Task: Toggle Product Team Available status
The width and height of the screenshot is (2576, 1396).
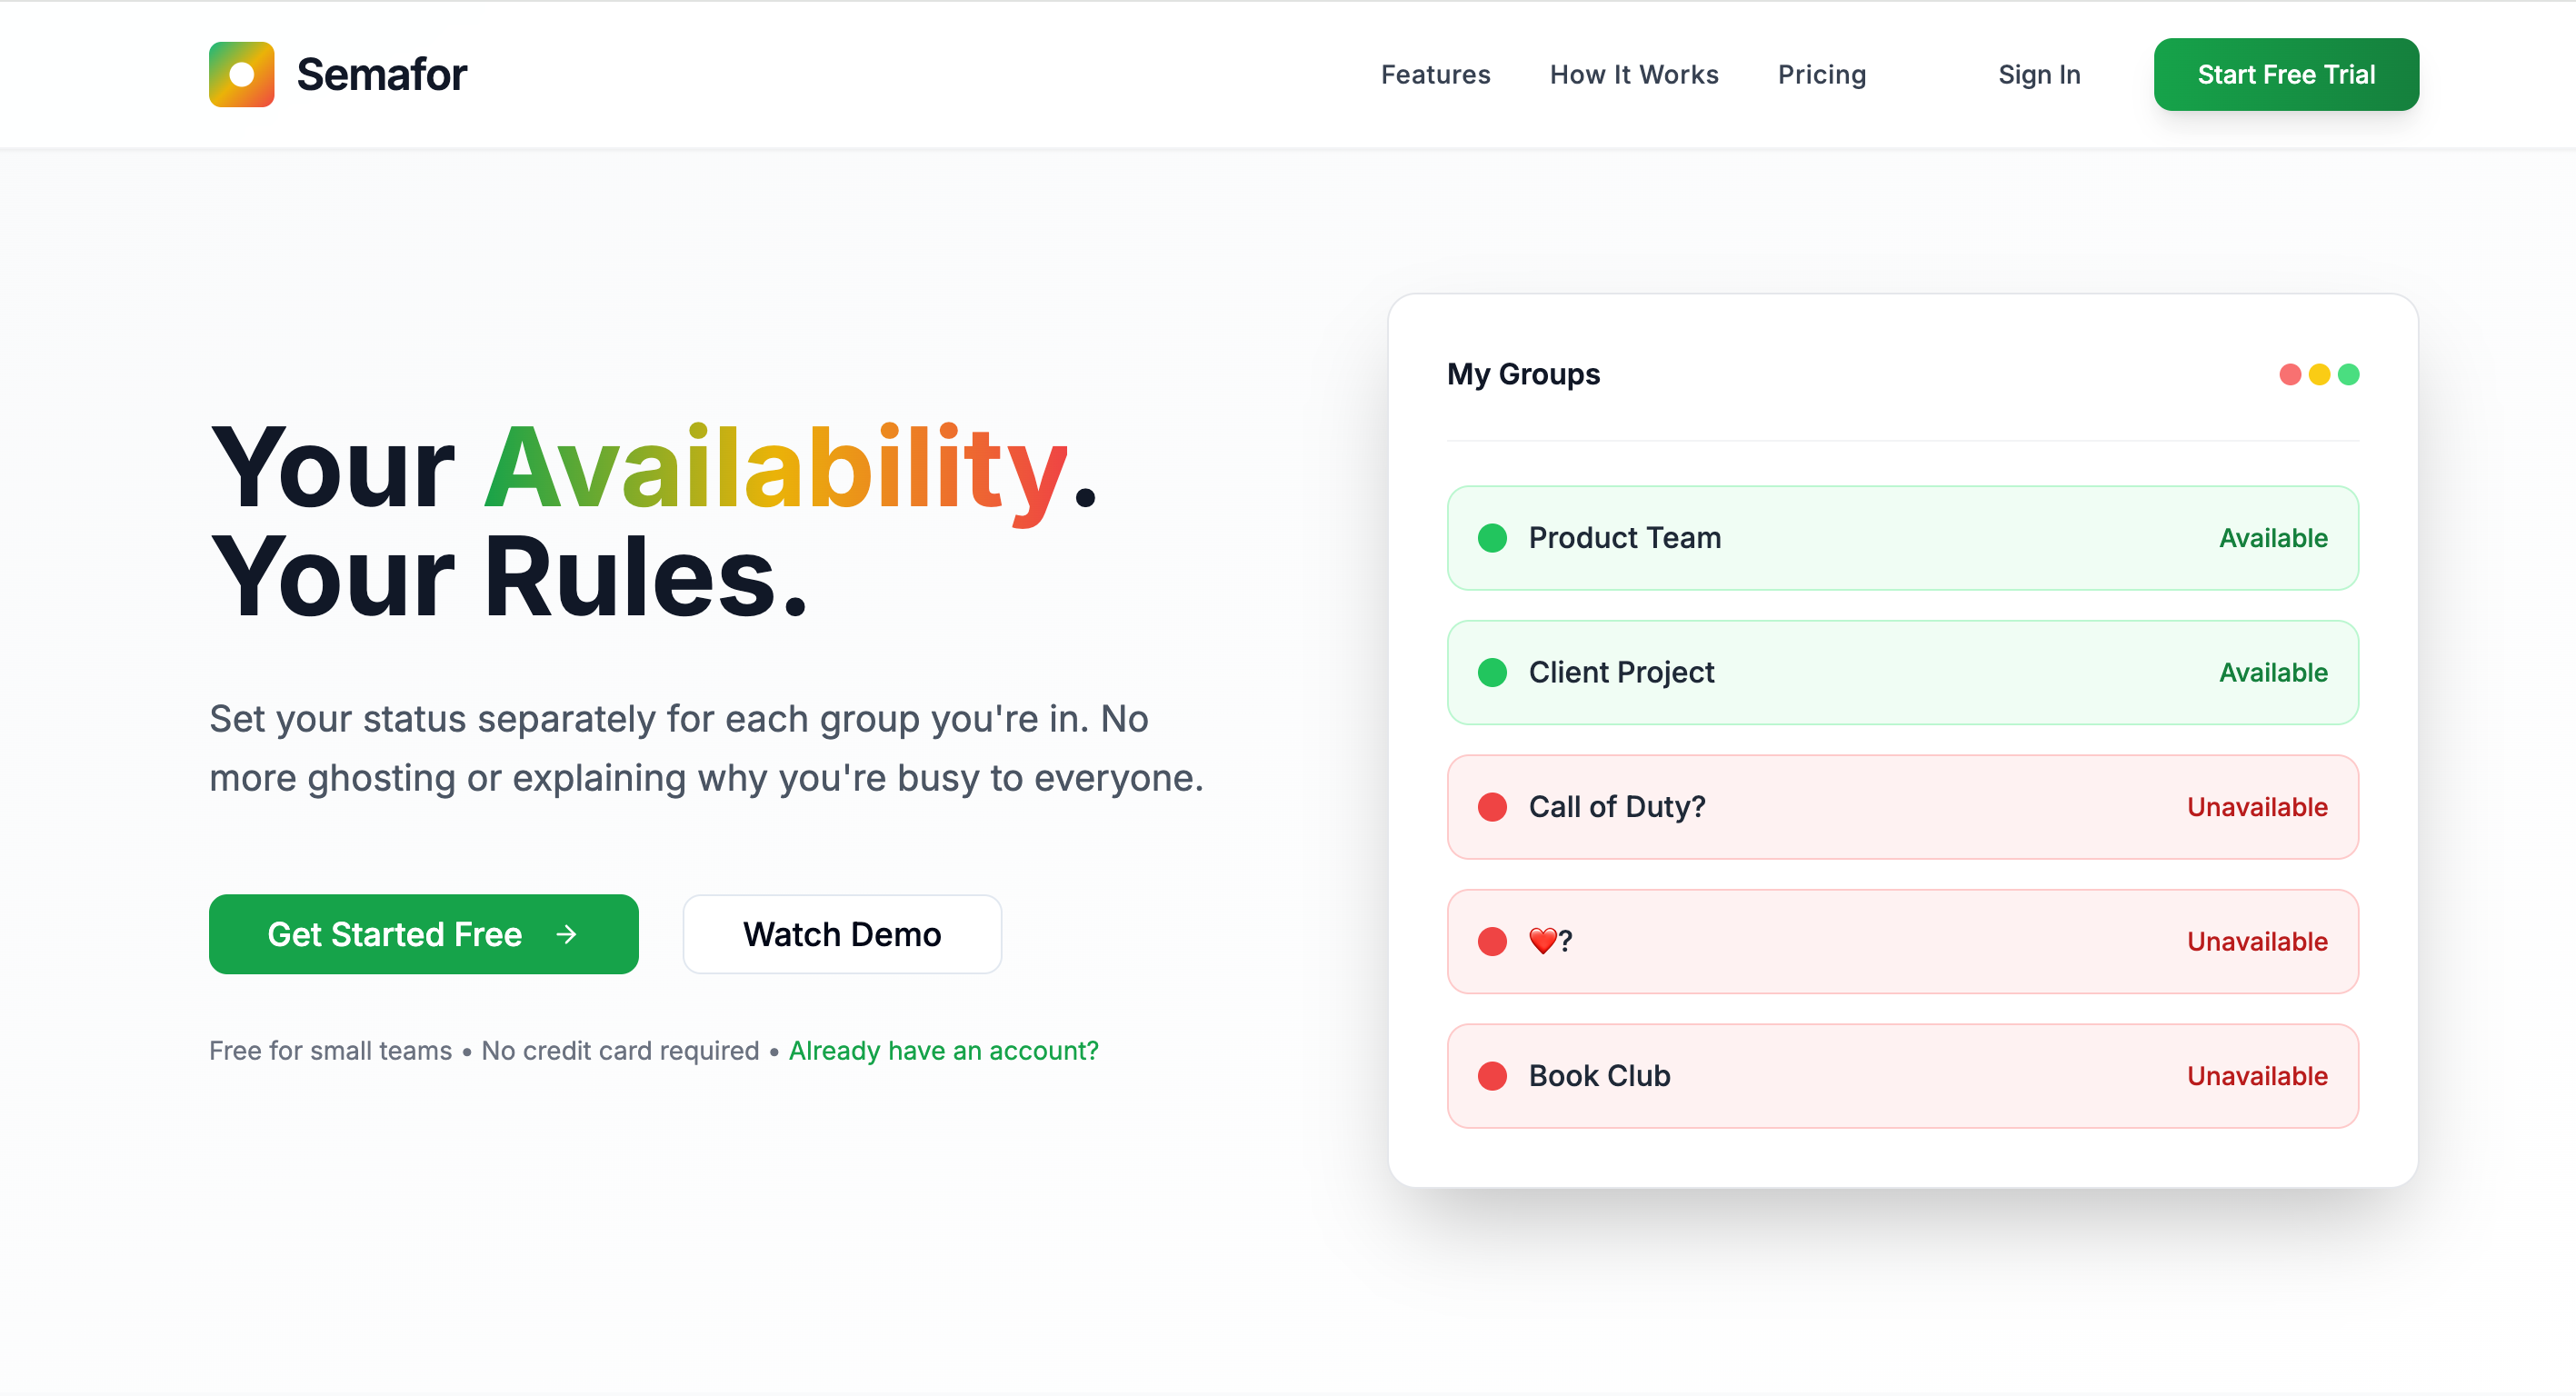Action: (2273, 538)
